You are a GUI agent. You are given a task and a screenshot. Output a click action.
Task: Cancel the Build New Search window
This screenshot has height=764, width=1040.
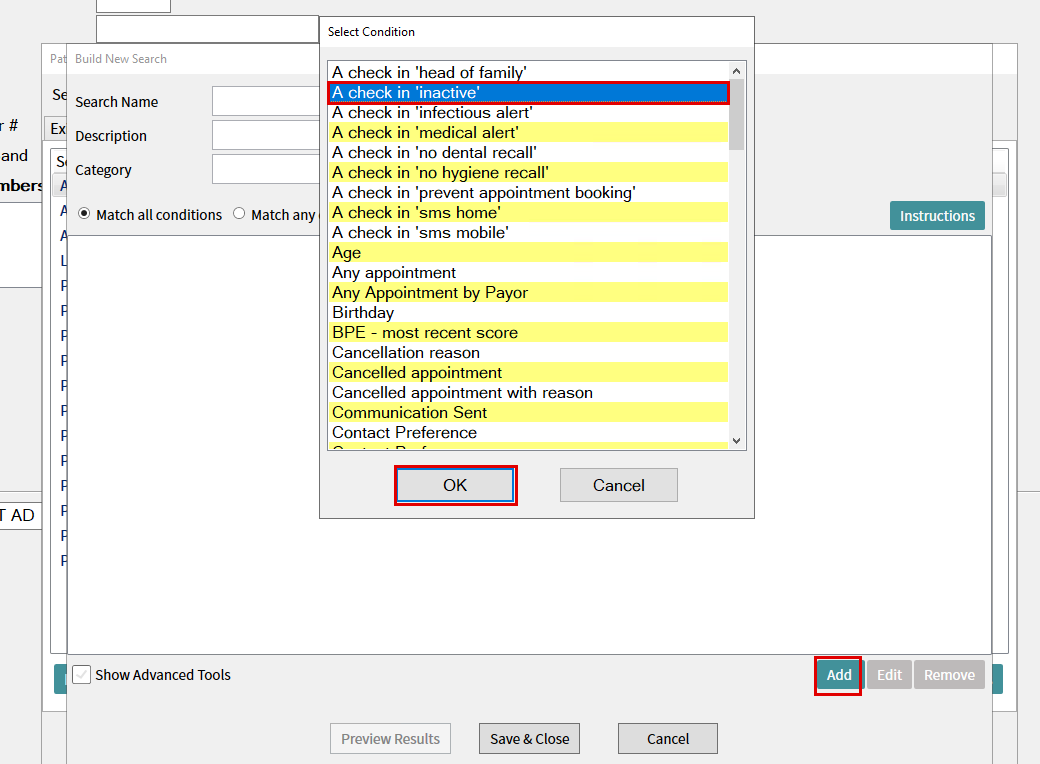click(x=668, y=739)
